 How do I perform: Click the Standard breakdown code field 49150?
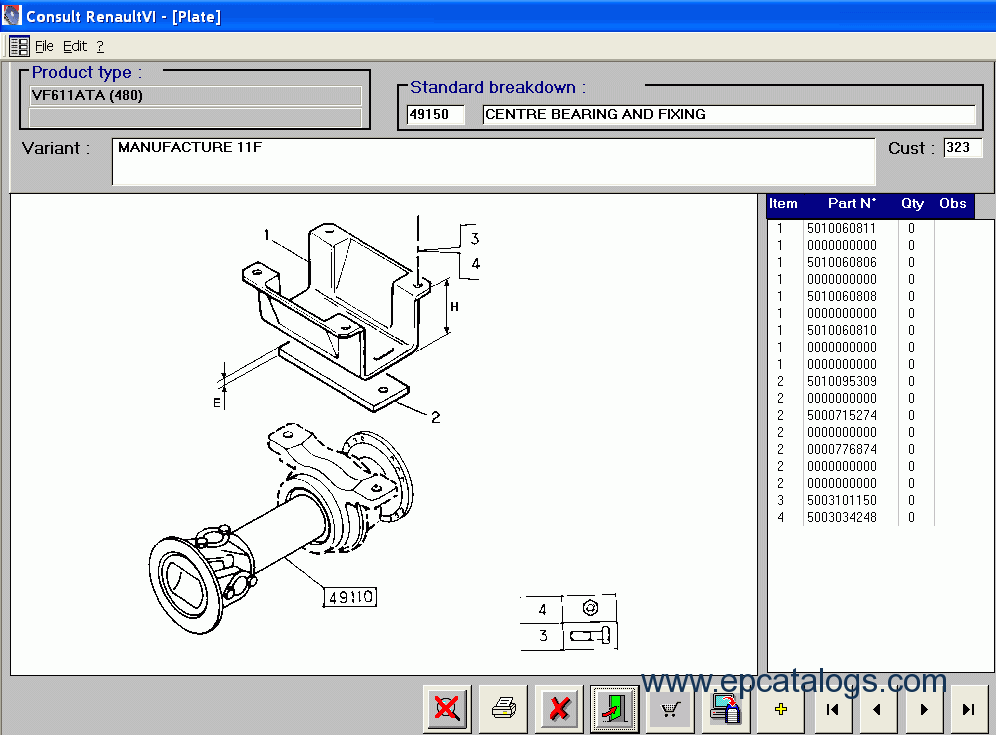pos(436,115)
